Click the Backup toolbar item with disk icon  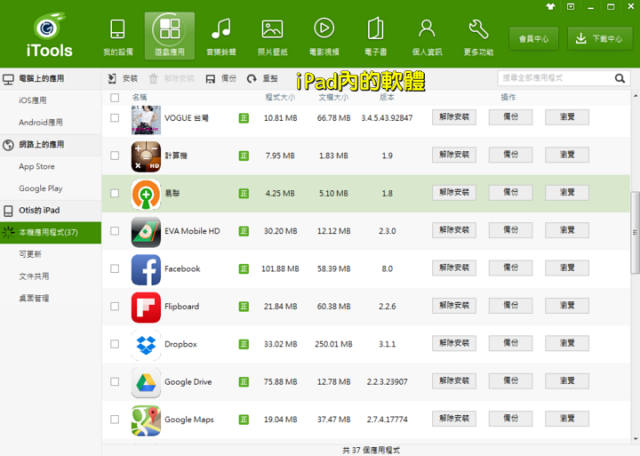(x=221, y=78)
